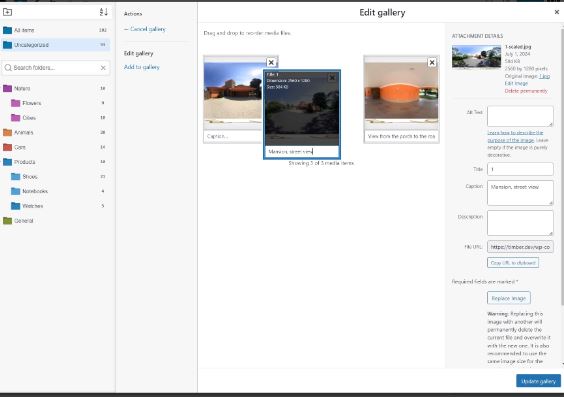Click Delete permanently link
Screen dimensions: 564x397
pos(526,91)
